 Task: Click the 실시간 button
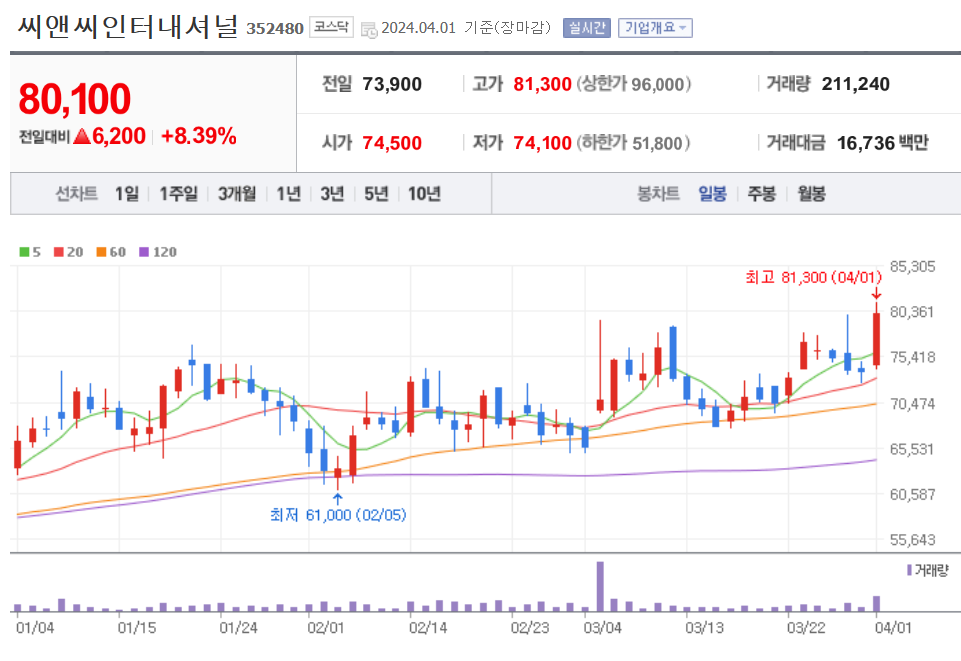point(587,28)
